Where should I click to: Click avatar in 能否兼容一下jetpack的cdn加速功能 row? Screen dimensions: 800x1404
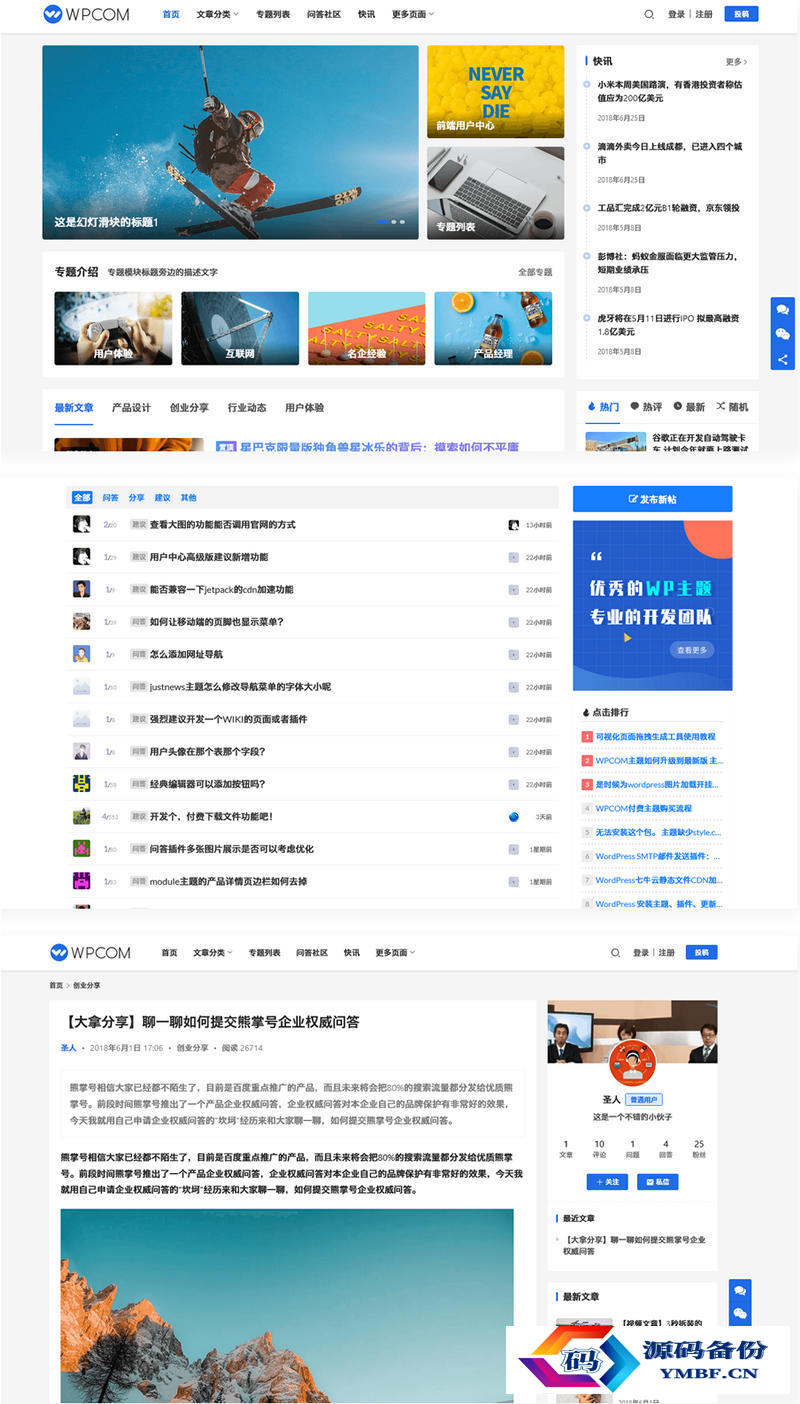click(x=82, y=589)
